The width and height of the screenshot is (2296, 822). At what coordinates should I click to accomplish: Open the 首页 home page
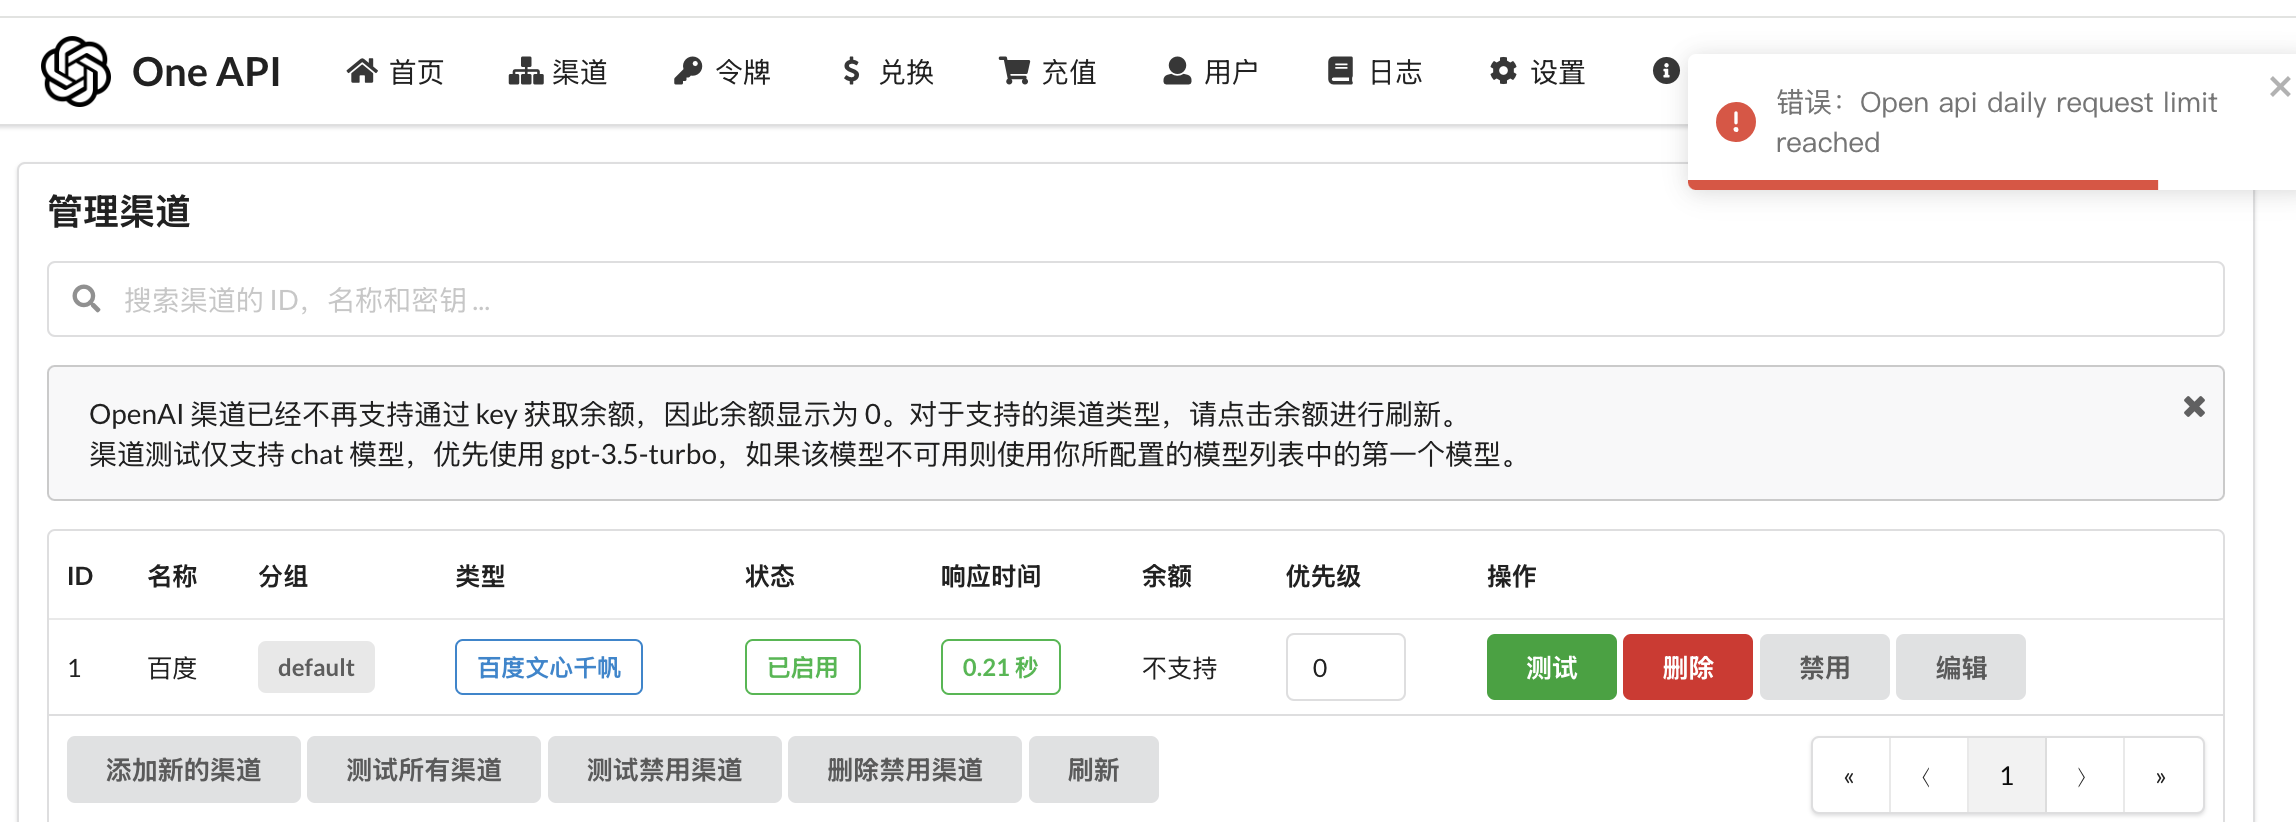tap(395, 72)
